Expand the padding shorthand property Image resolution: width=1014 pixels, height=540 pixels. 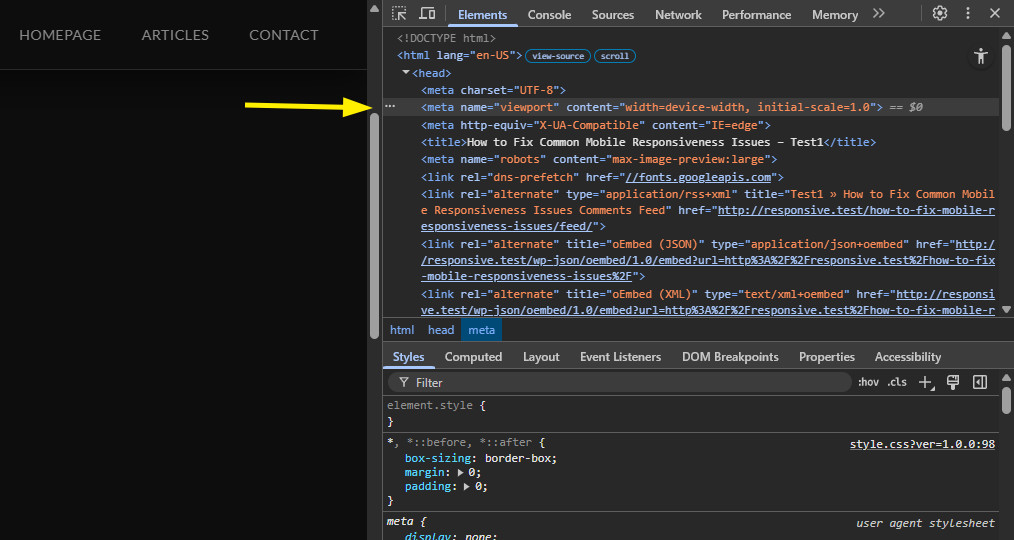coord(466,487)
